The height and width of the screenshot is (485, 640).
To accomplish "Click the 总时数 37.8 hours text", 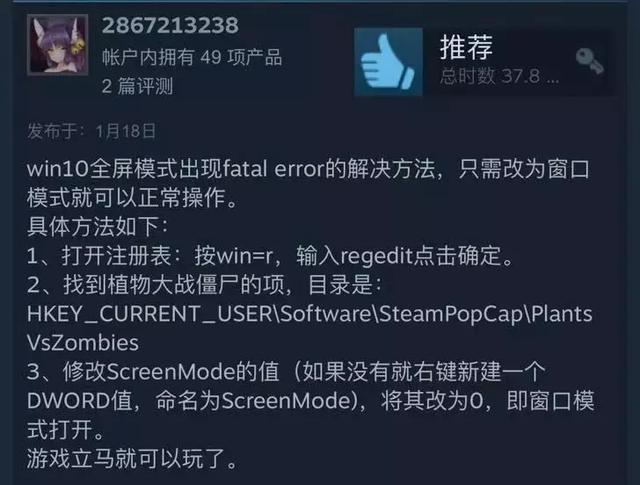I will pyautogui.click(x=499, y=76).
